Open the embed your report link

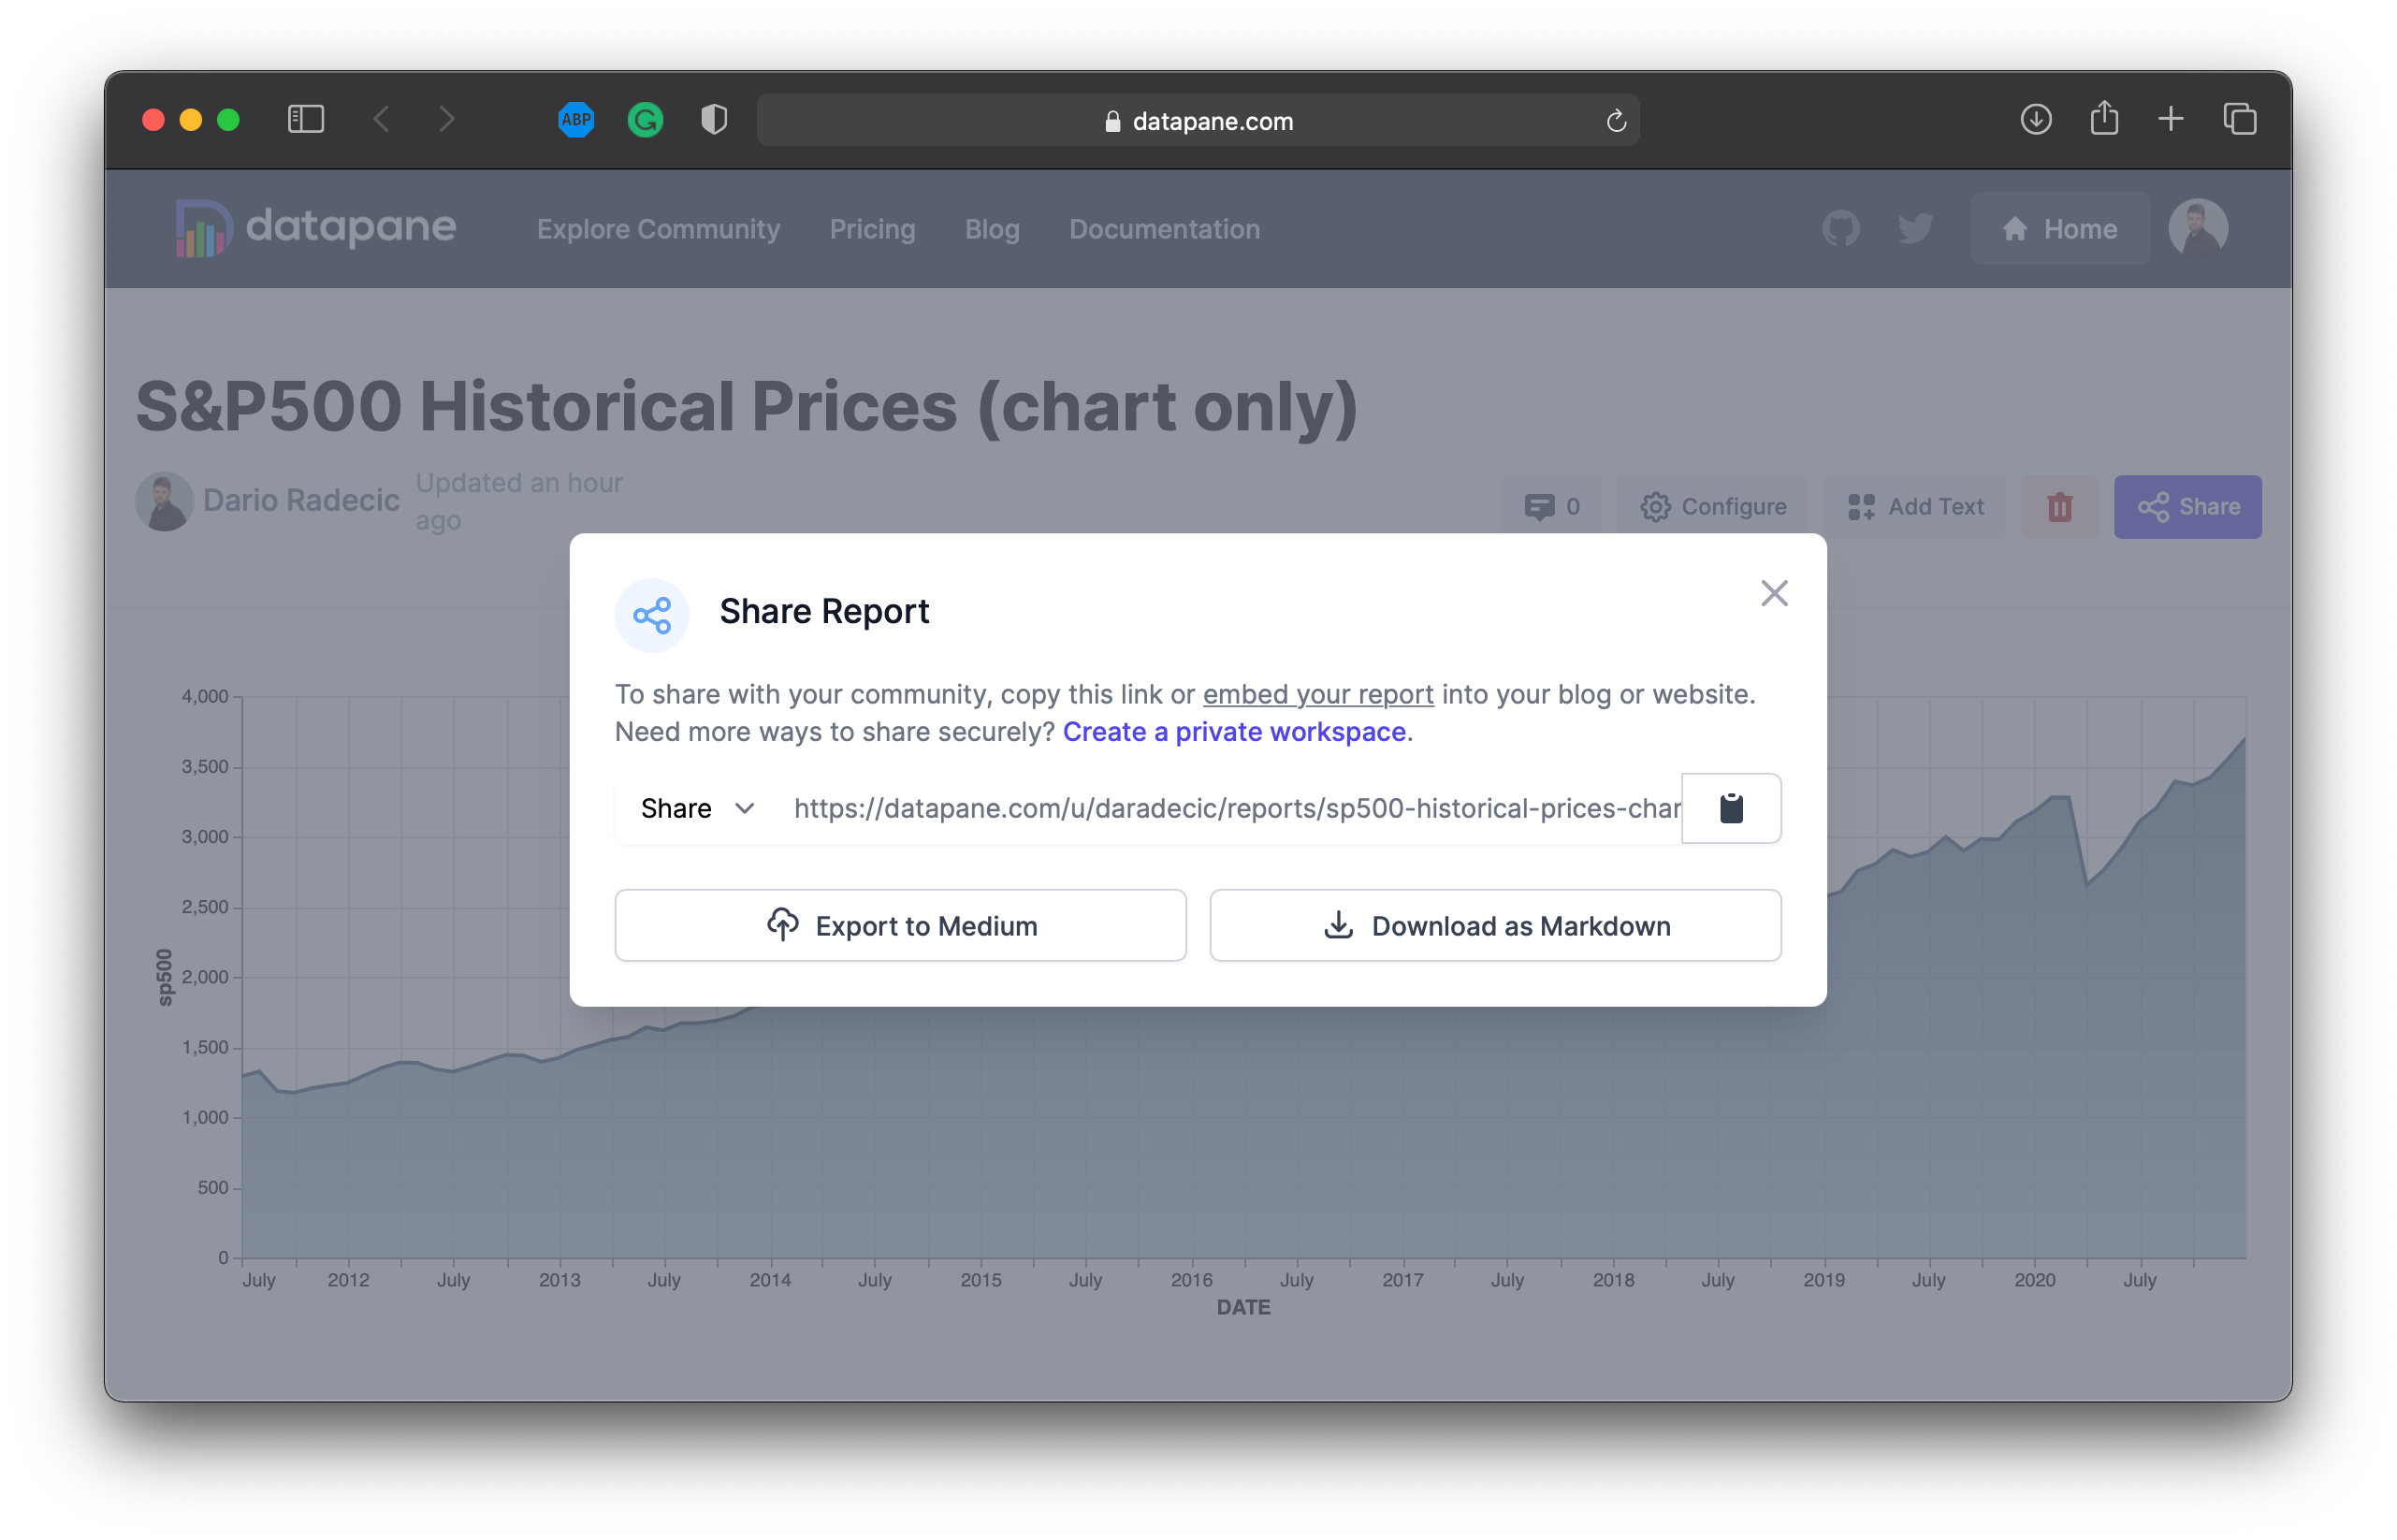pos(1317,694)
